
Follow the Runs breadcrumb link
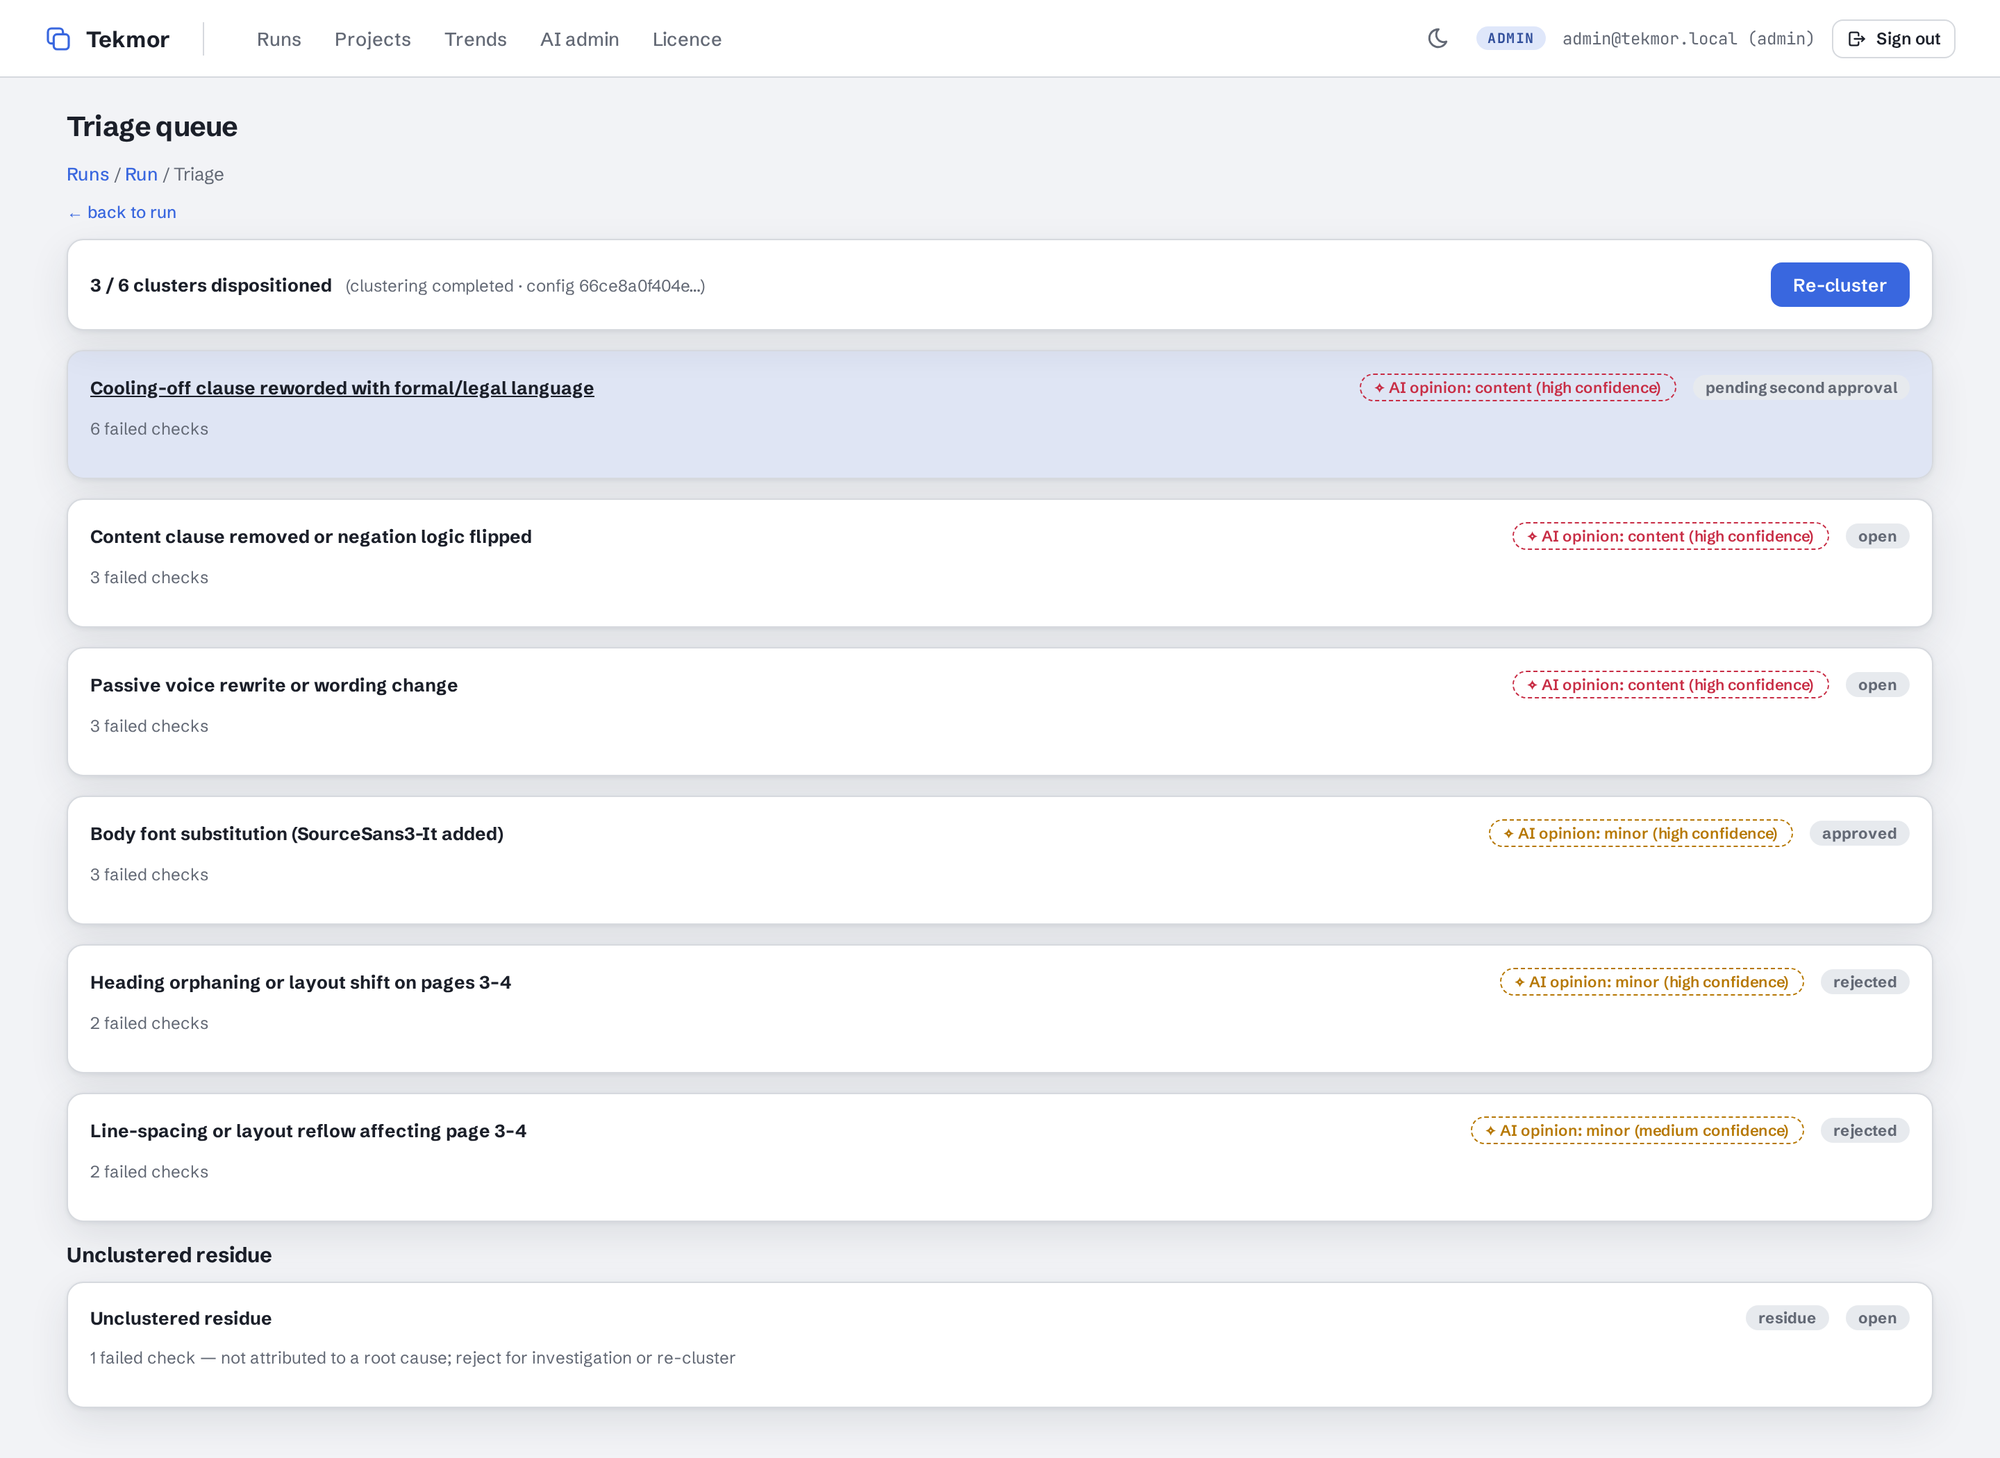point(88,174)
